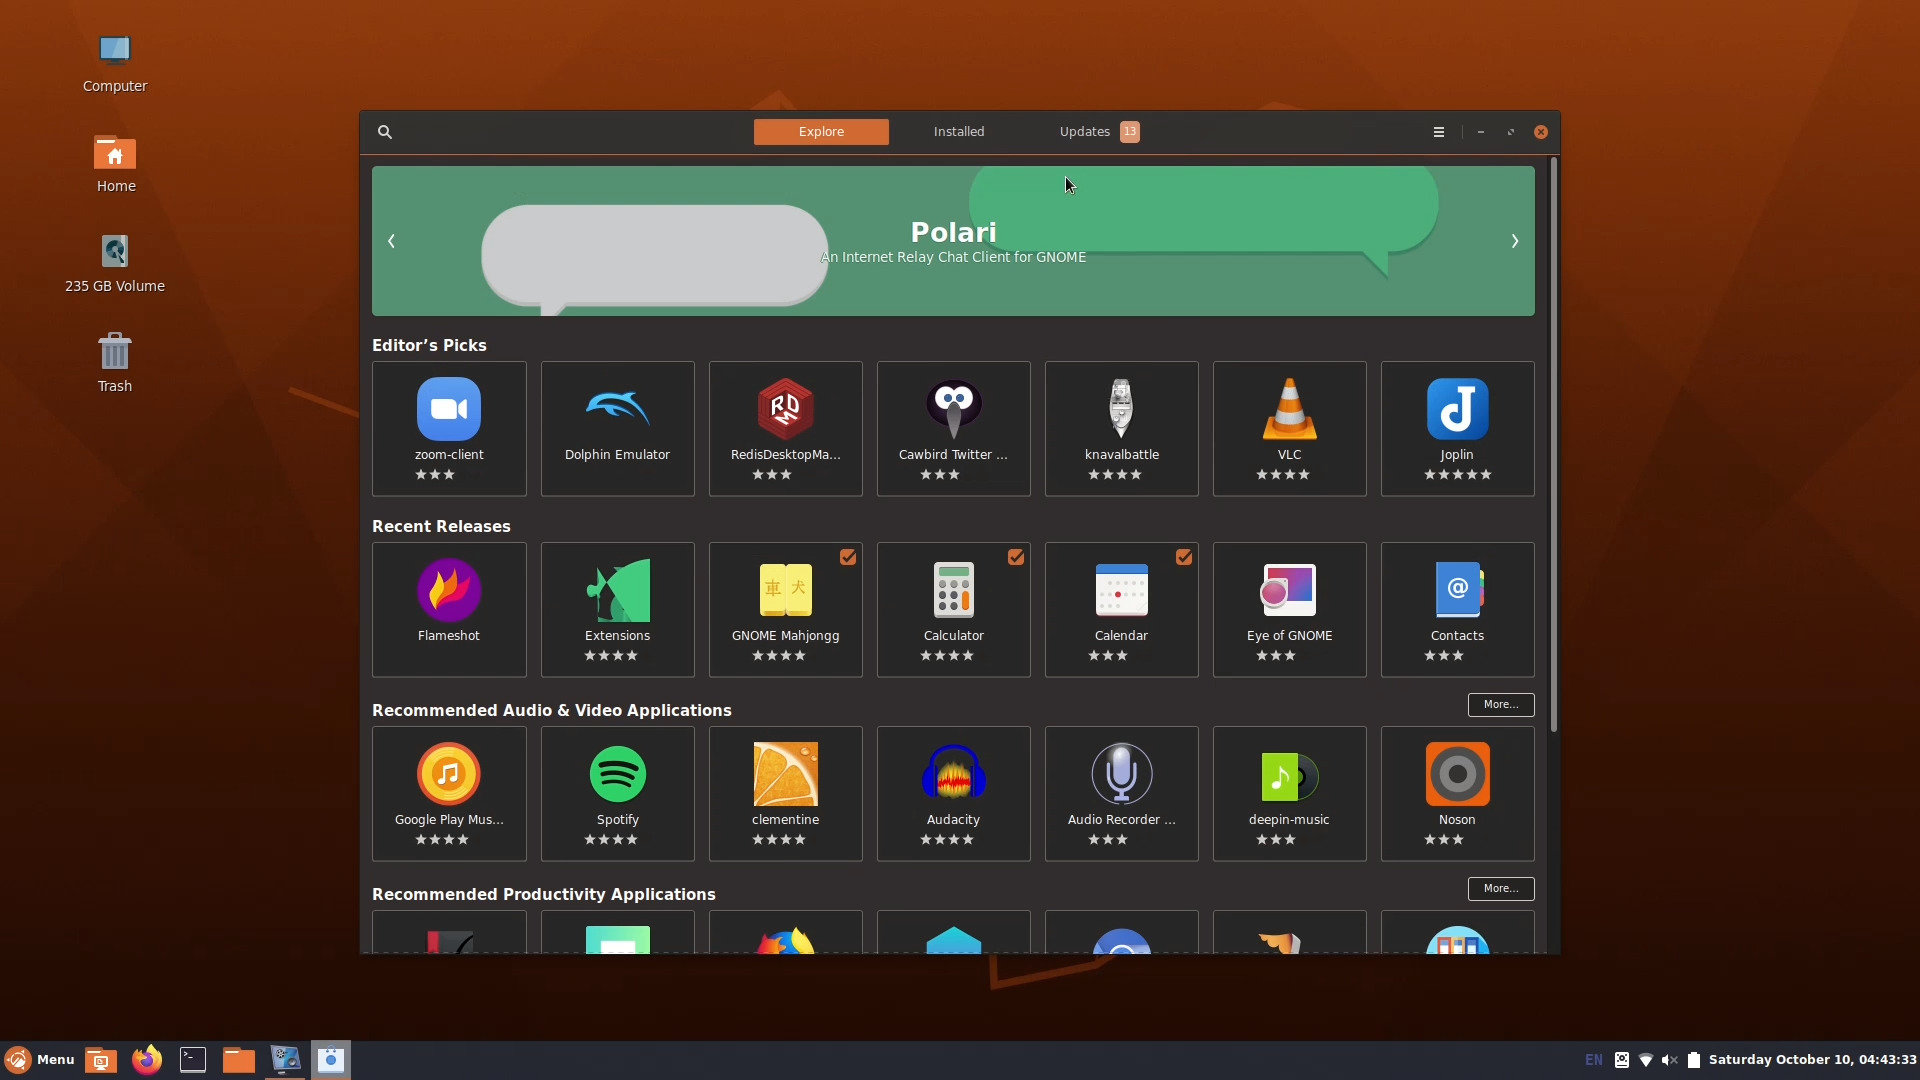
Task: Show more recommended audio and video apps
Action: pyautogui.click(x=1499, y=704)
